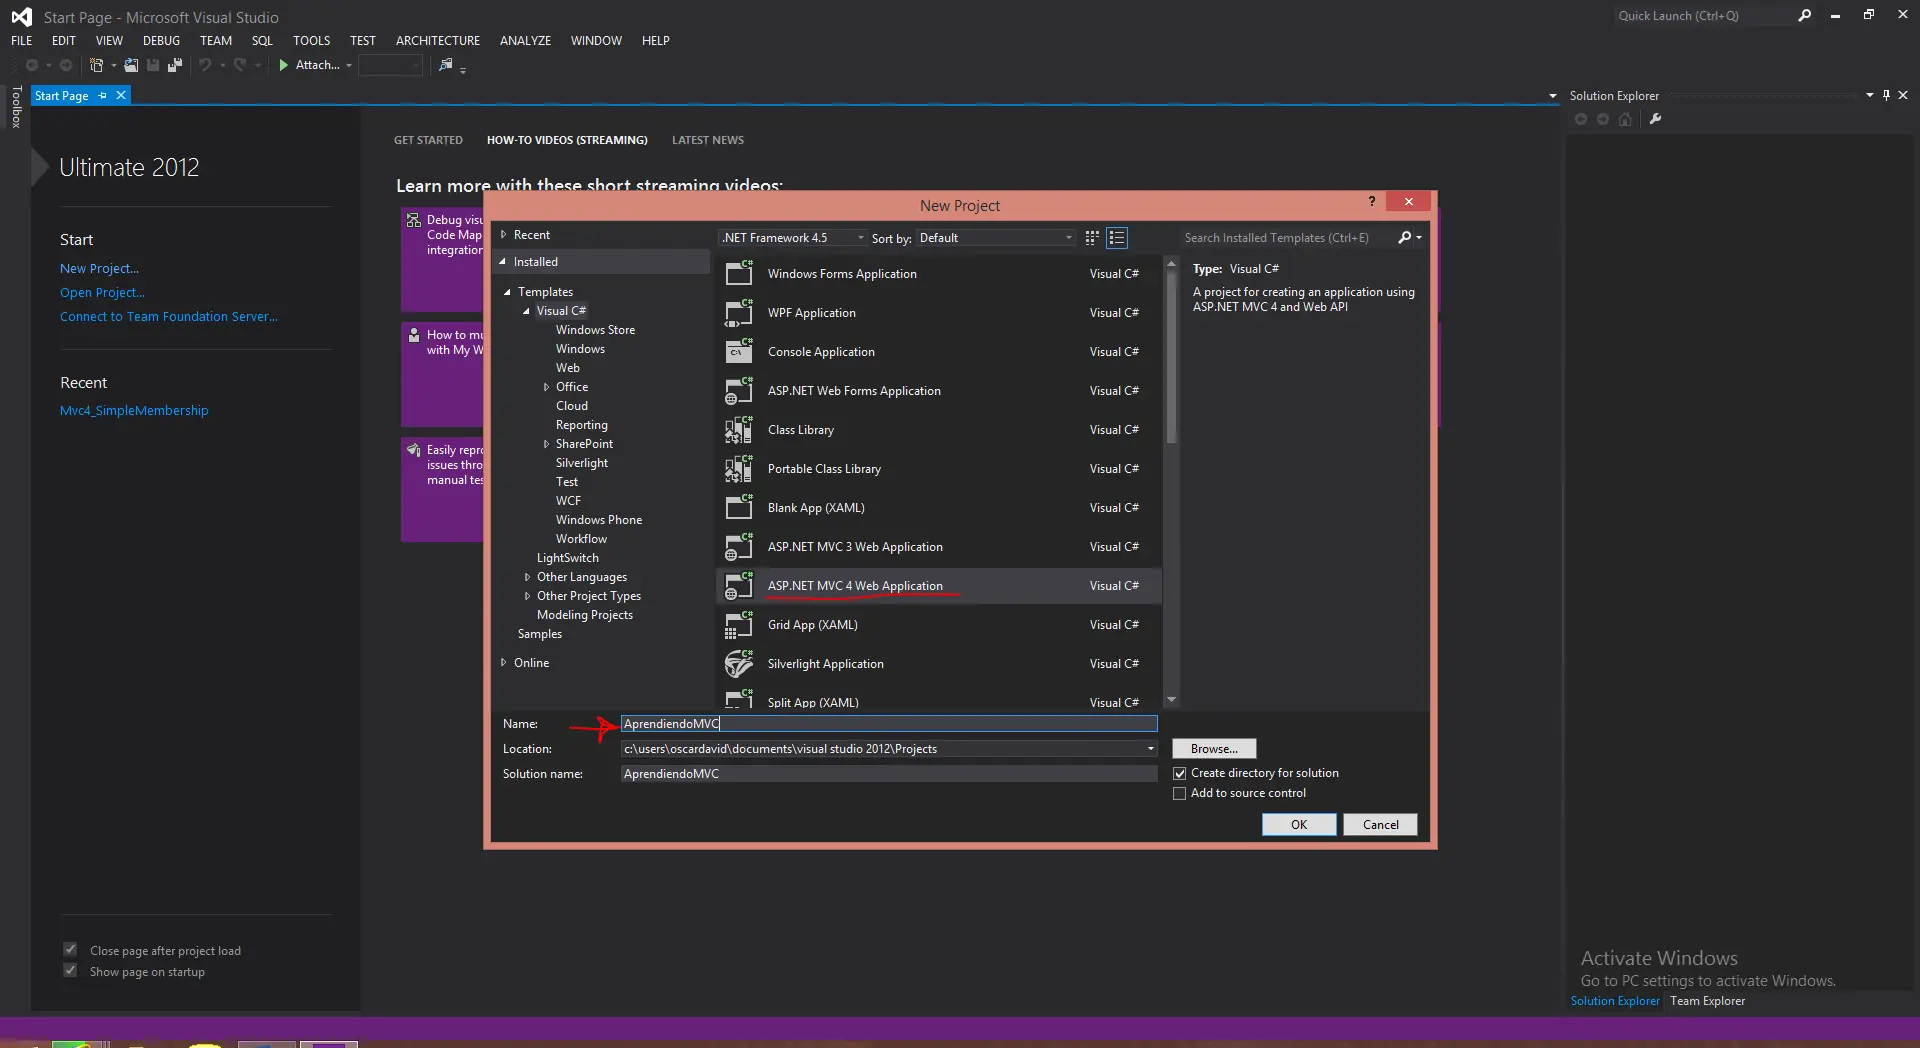Click OK to create the project
The height and width of the screenshot is (1048, 1920).
click(x=1299, y=825)
